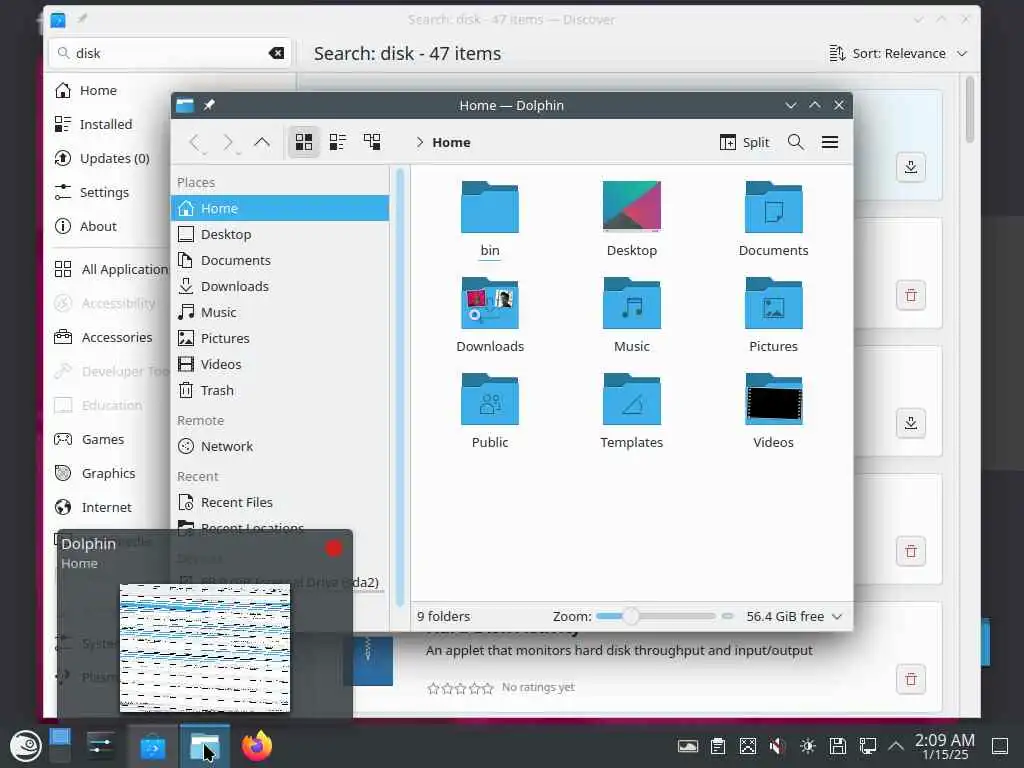Show hidden system tray icons

(x=896, y=746)
